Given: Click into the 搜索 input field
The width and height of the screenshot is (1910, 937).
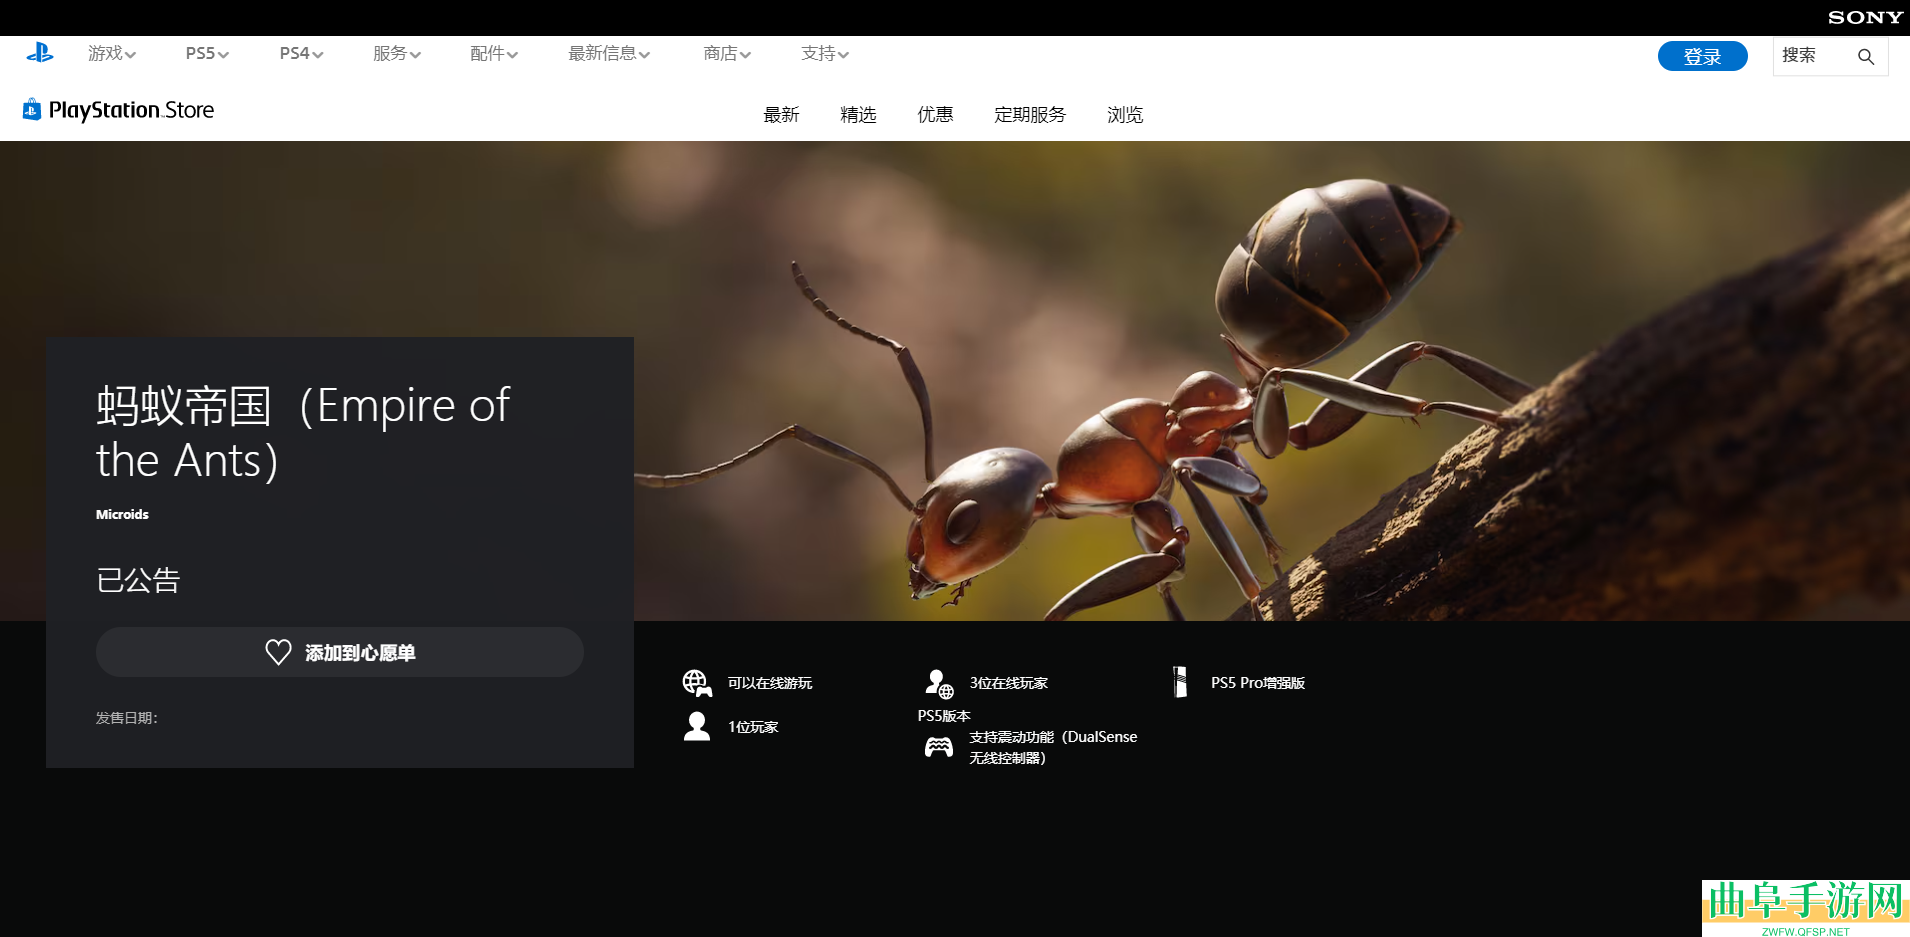Looking at the screenshot, I should [1812, 56].
